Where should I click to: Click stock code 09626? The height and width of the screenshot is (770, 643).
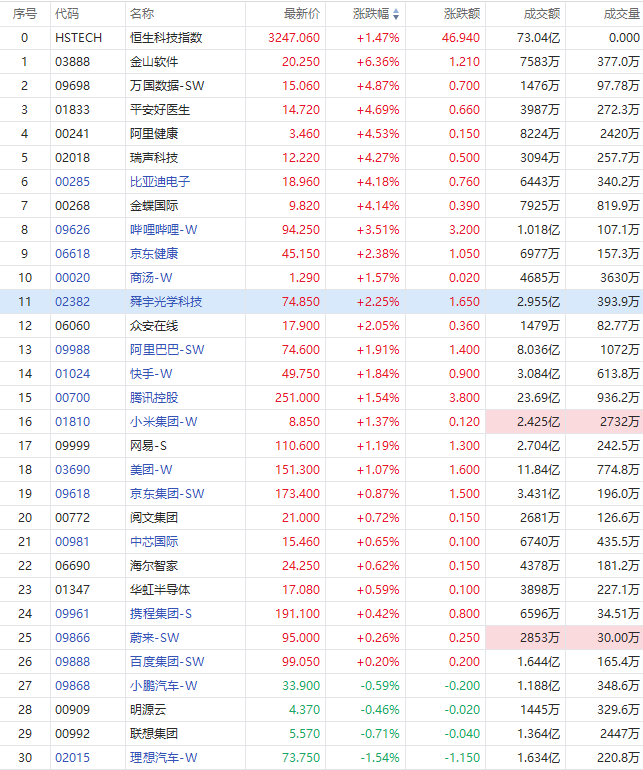tap(72, 230)
